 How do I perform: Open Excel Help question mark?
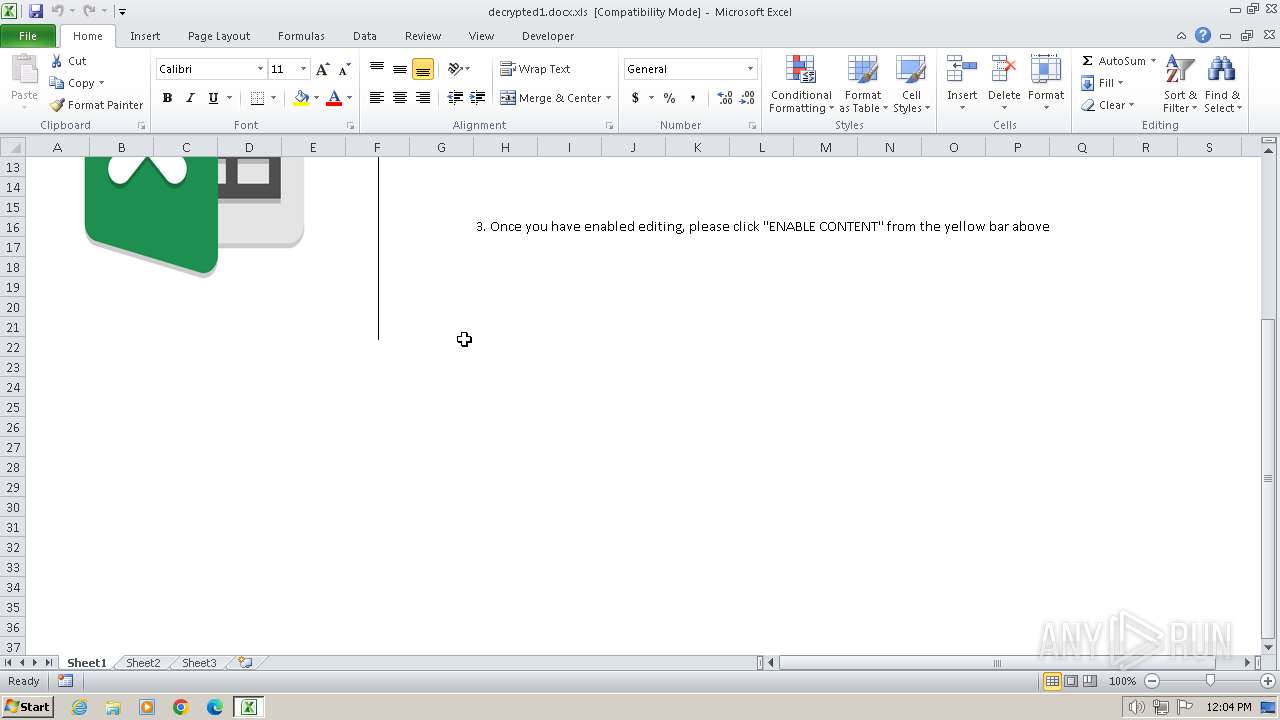[1203, 36]
